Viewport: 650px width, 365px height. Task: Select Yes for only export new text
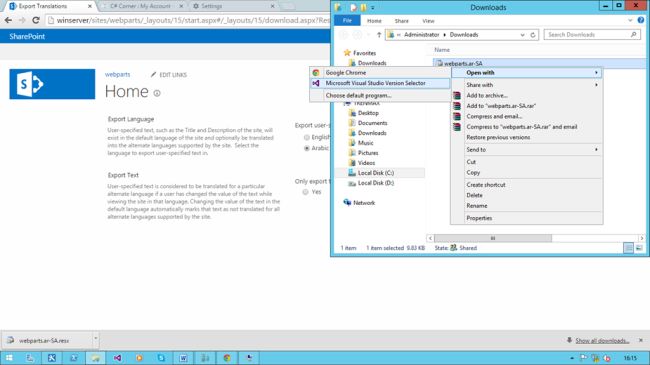click(x=306, y=192)
